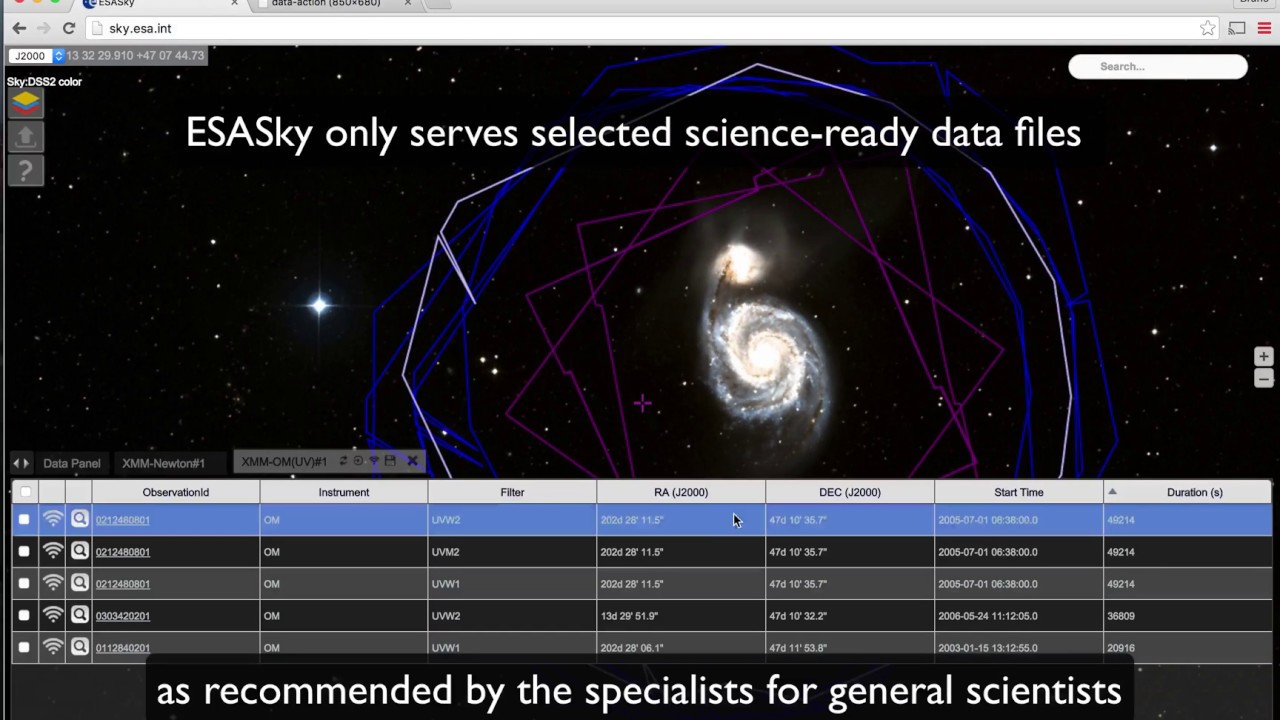Viewport: 1280px width, 720px height.
Task: Click the cast icon beside bookmark star
Action: [x=1237, y=29]
